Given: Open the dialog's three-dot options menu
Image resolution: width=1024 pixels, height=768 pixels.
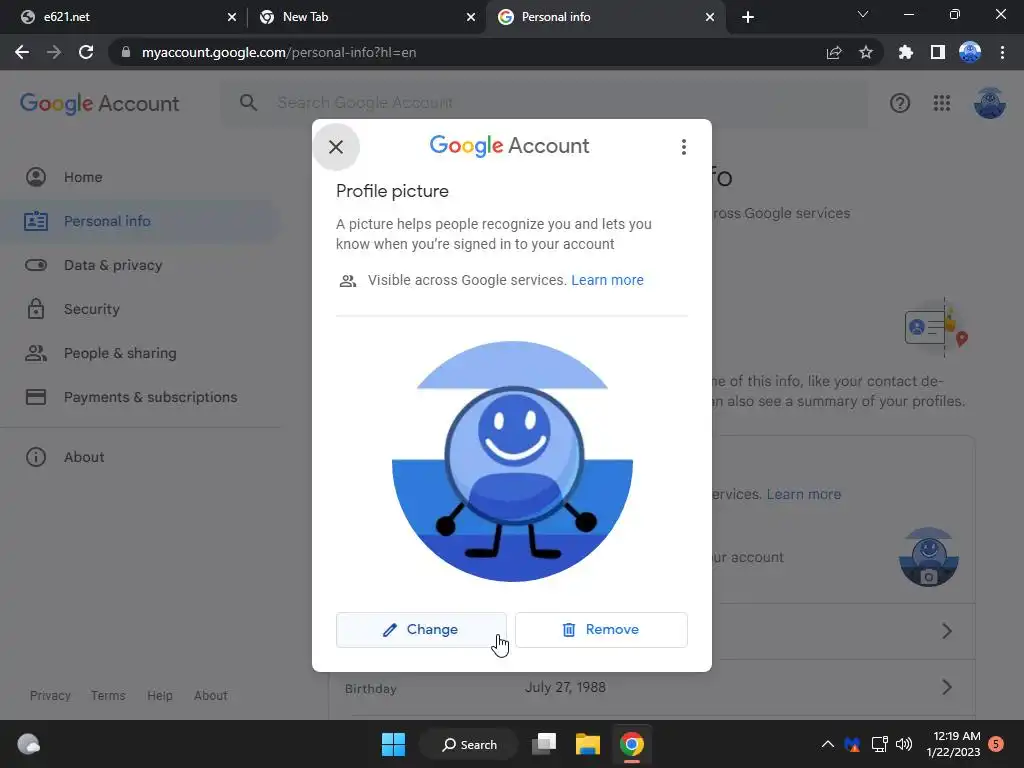Looking at the screenshot, I should point(684,147).
